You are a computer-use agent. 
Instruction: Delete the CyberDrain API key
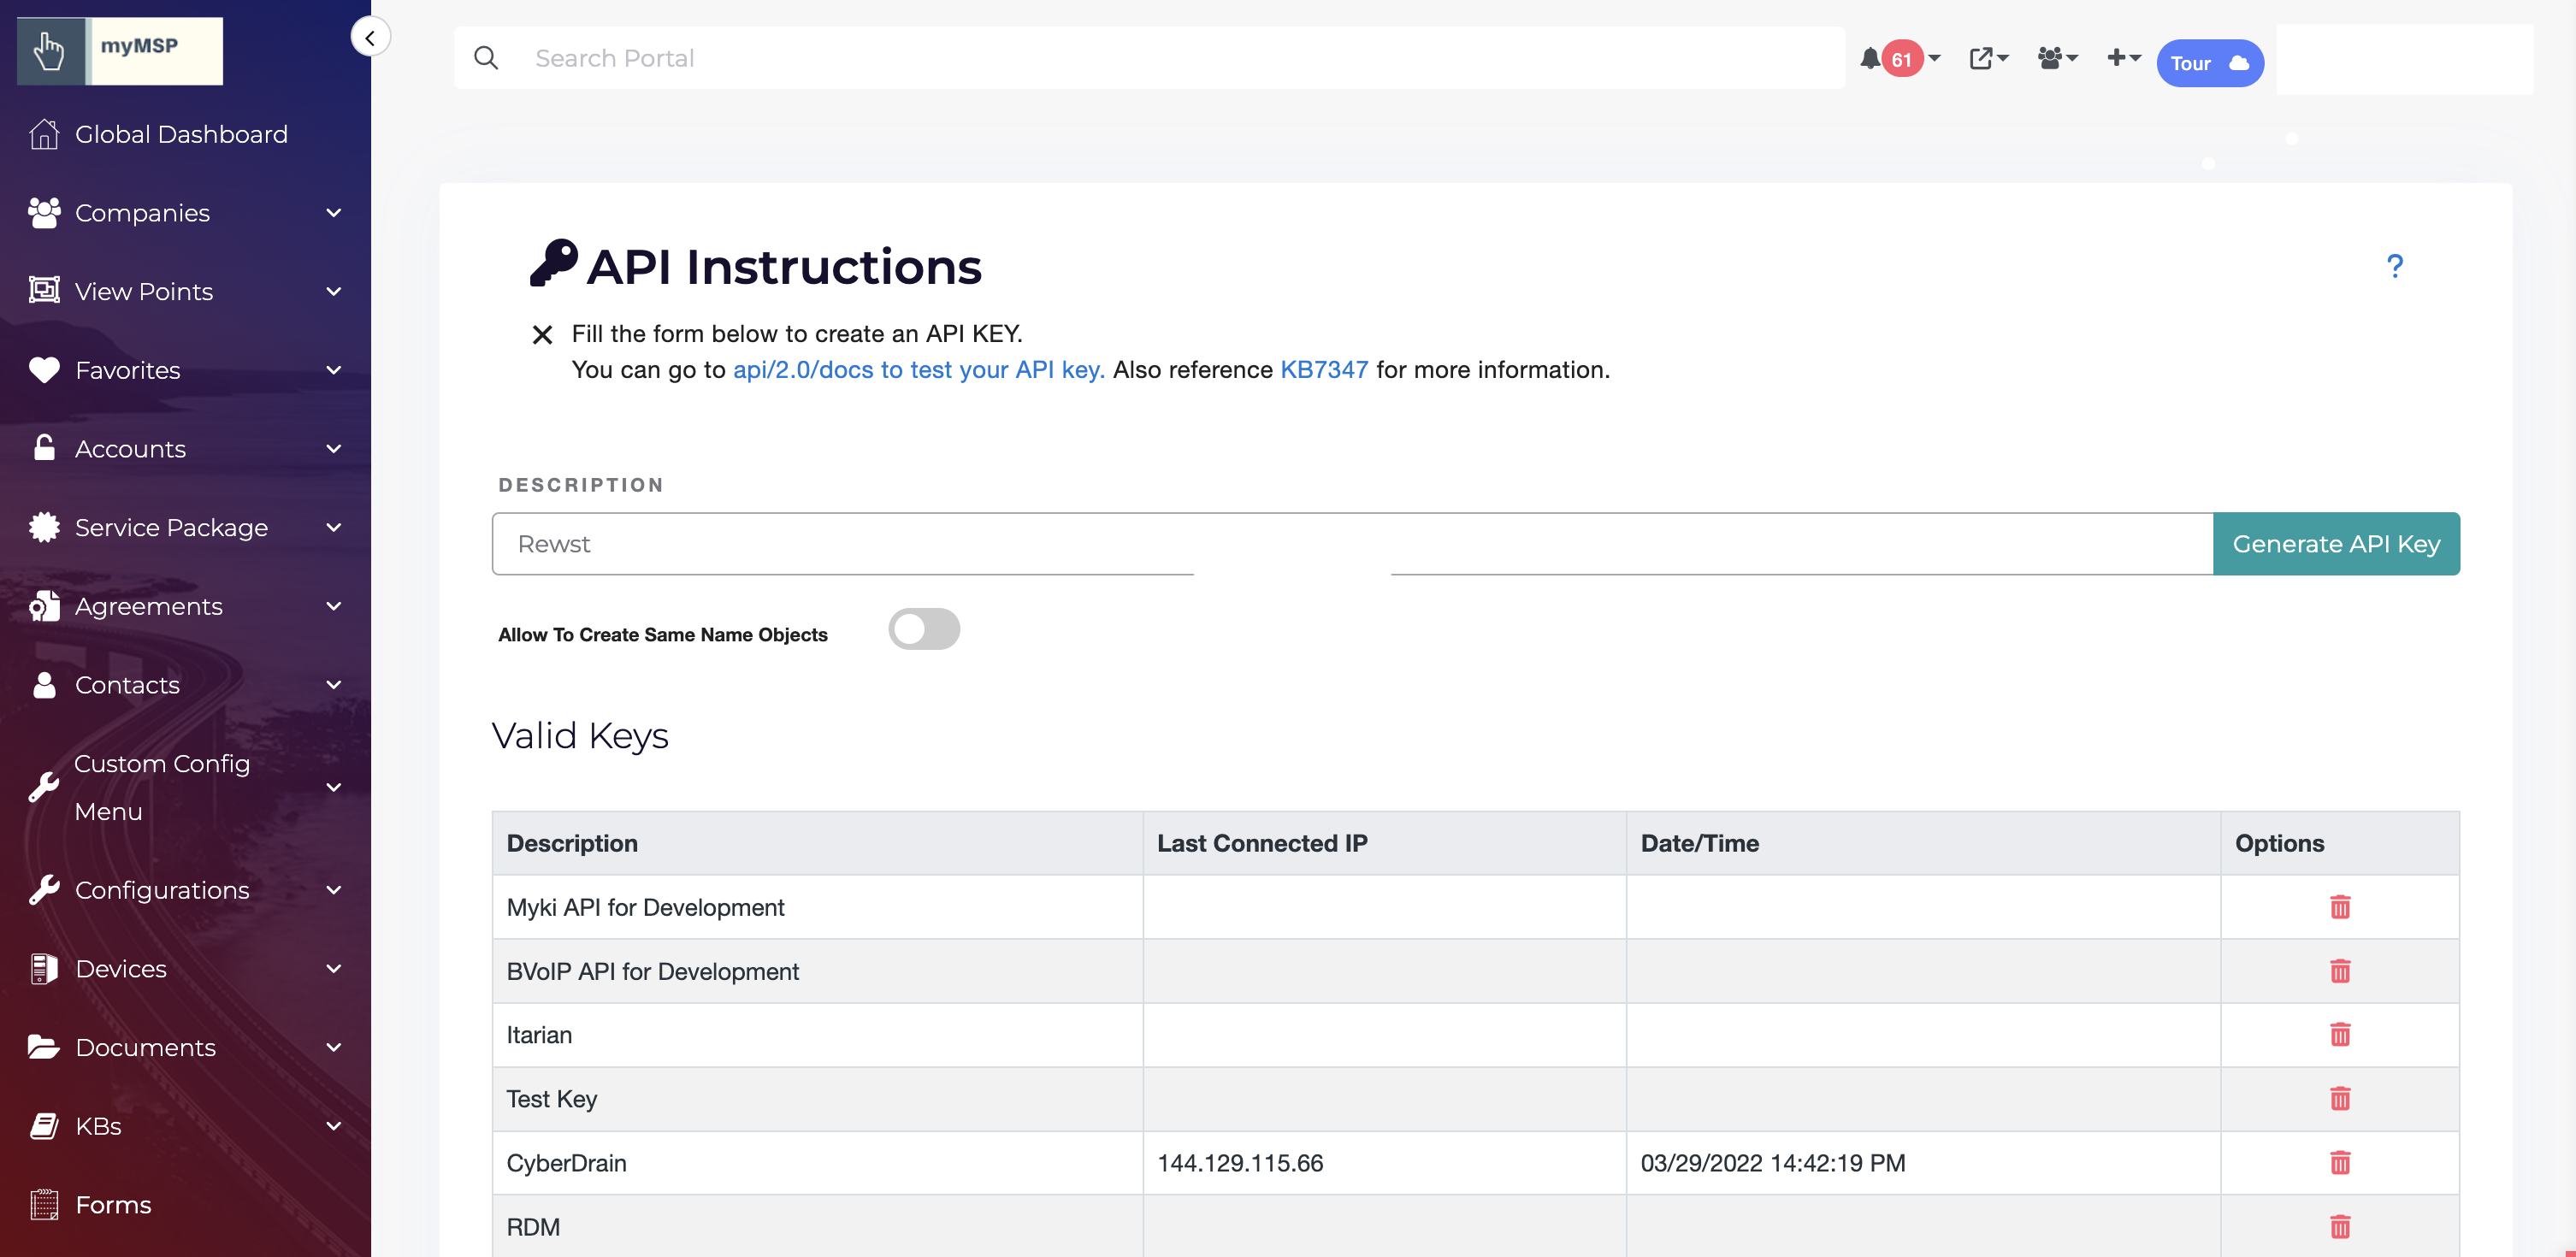coord(2340,1163)
